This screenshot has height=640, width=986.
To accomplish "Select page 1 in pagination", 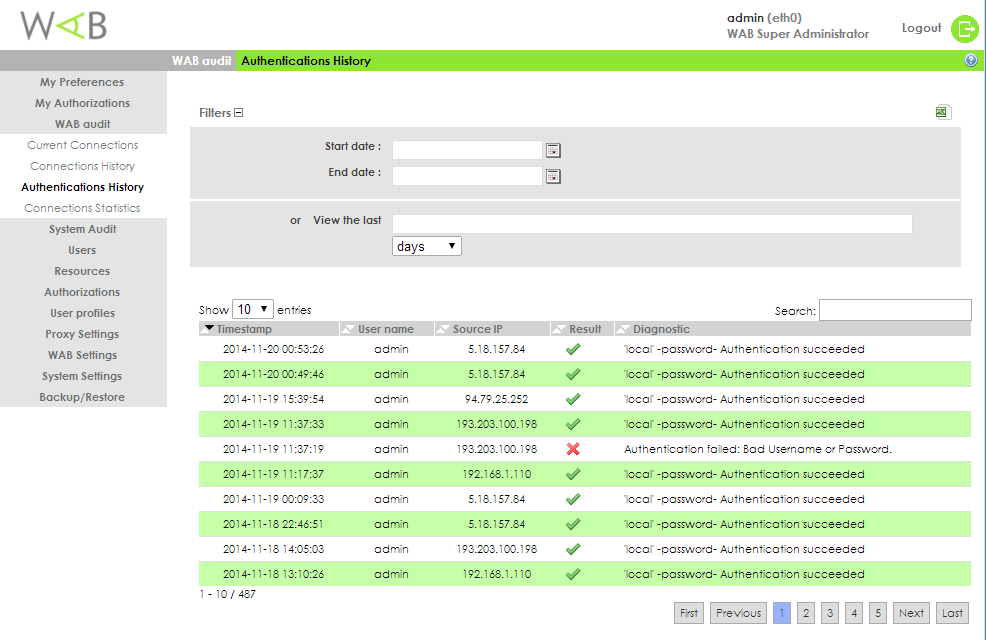I will point(782,613).
